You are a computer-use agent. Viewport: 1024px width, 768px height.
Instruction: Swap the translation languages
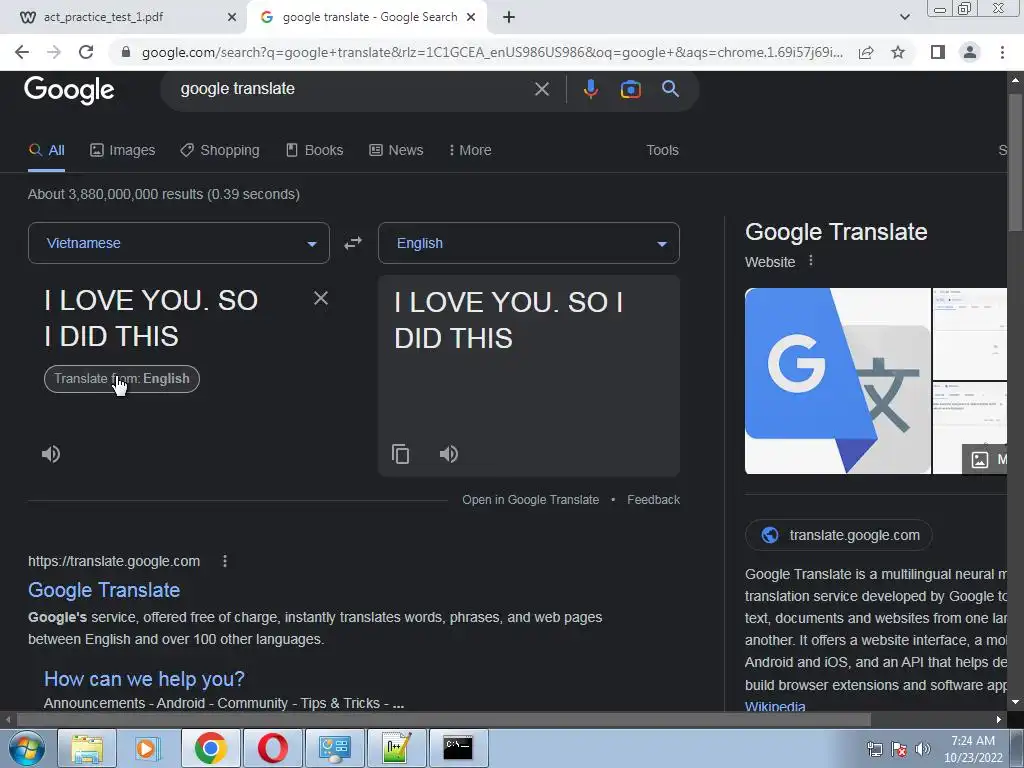point(353,243)
